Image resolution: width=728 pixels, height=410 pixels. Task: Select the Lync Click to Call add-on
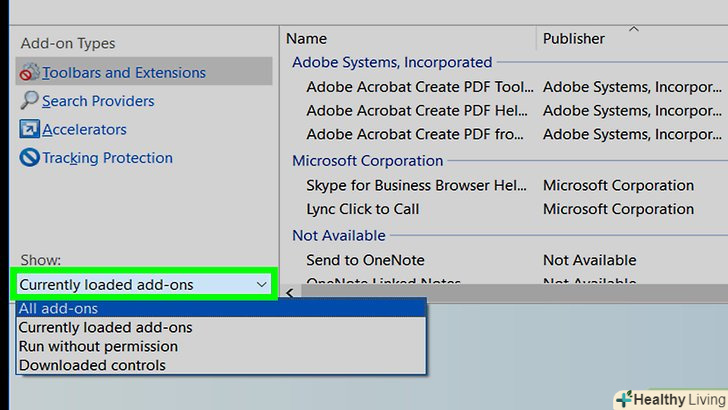pyautogui.click(x=363, y=210)
